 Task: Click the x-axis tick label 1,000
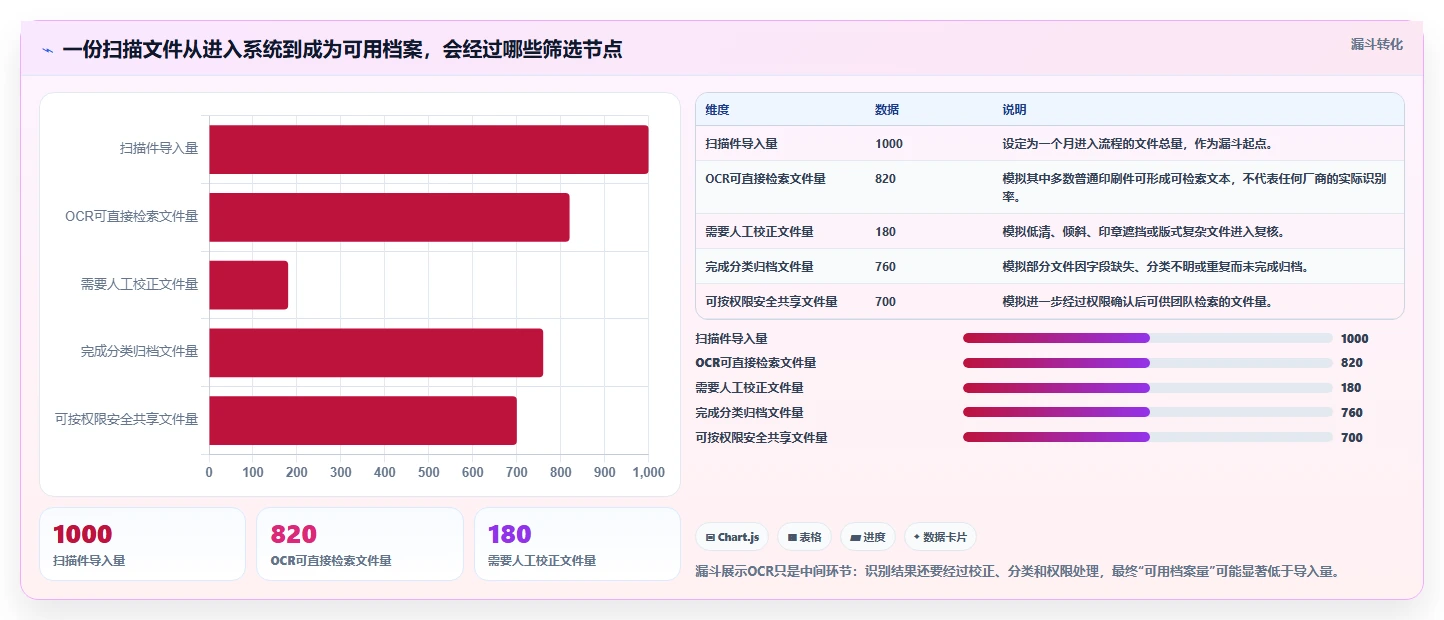point(649,472)
